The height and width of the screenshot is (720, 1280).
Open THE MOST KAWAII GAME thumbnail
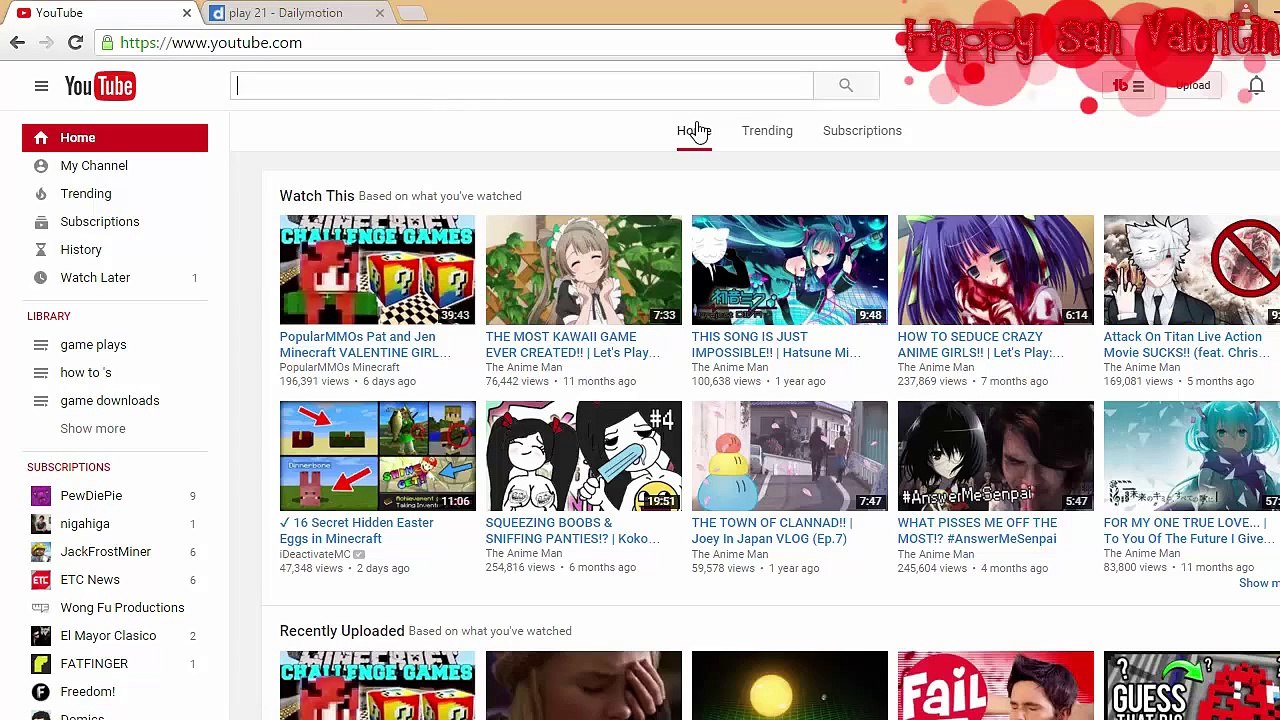pyautogui.click(x=584, y=270)
